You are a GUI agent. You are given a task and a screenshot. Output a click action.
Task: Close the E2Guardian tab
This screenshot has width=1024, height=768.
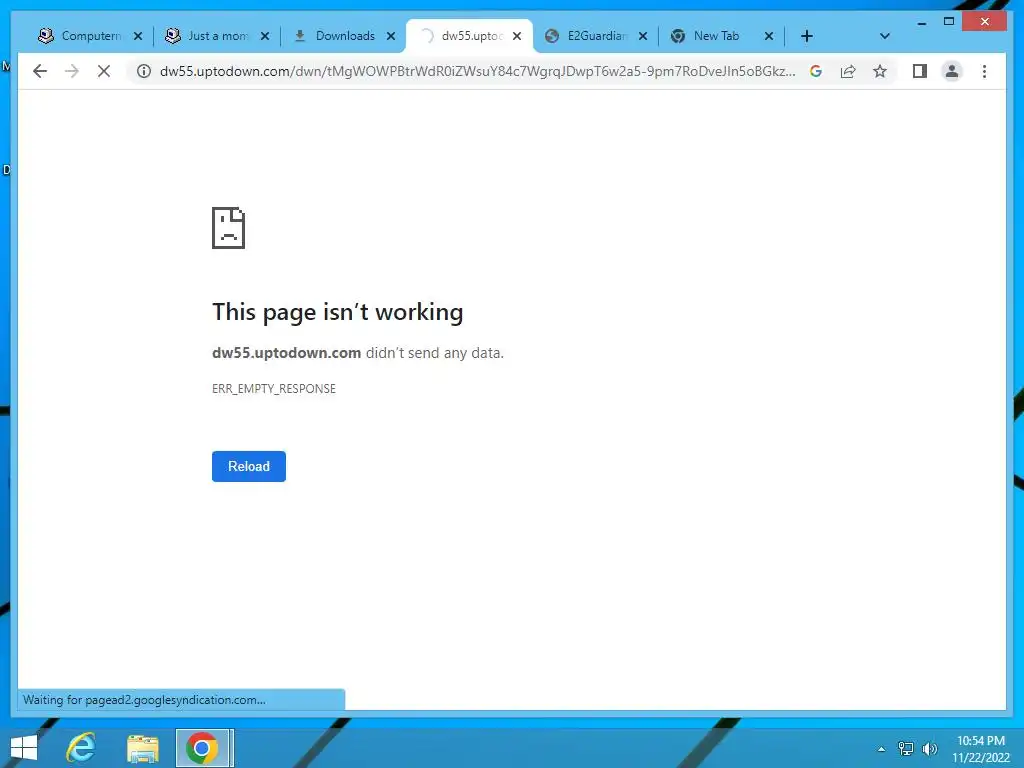[643, 36]
